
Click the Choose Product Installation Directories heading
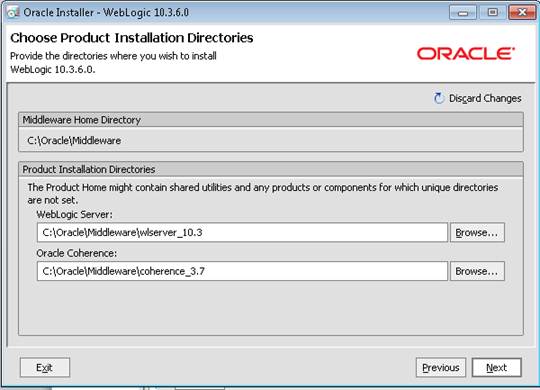coord(132,38)
